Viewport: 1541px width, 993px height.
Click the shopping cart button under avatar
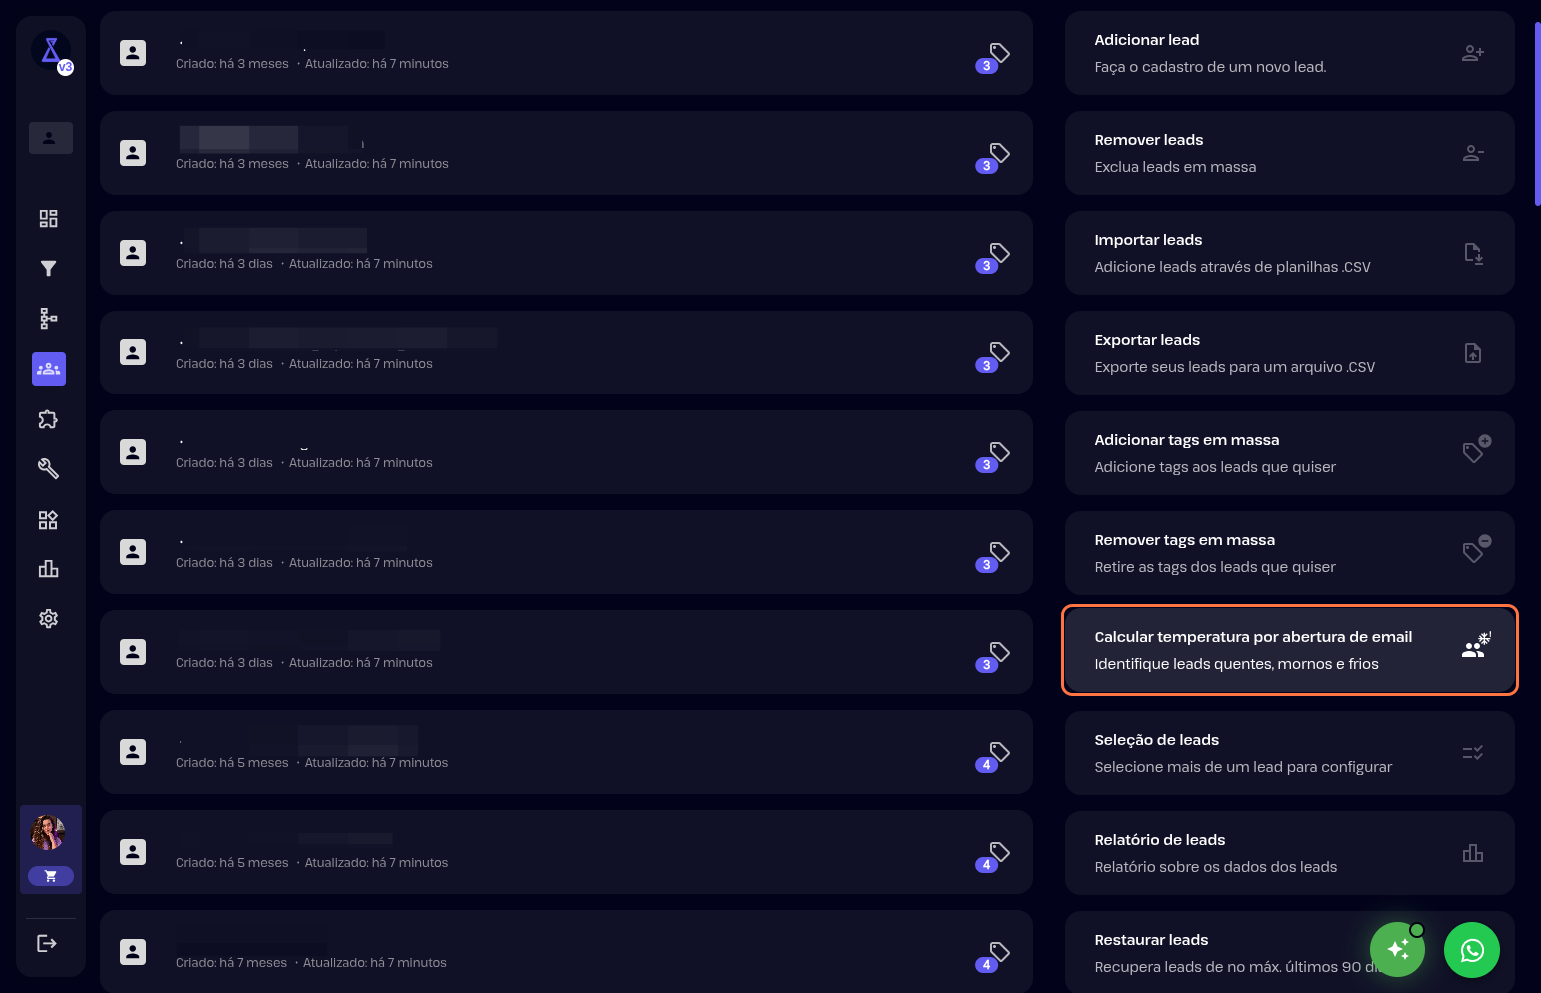click(x=51, y=876)
